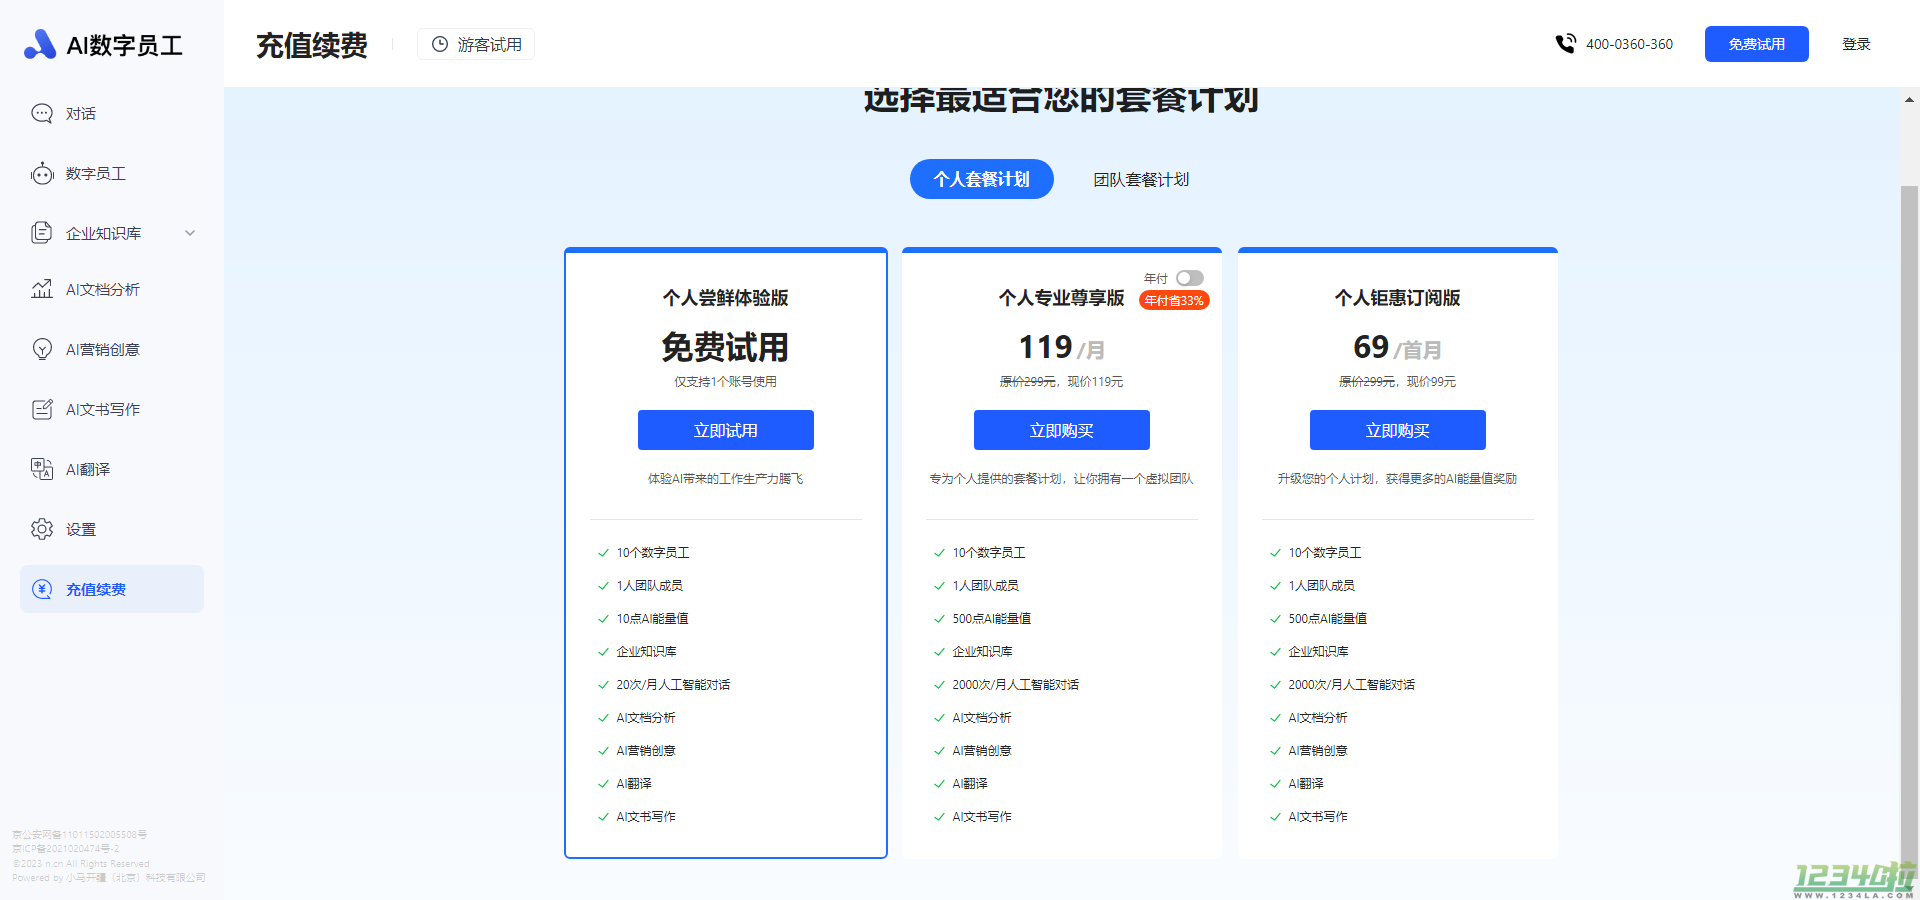This screenshot has height=900, width=1920.
Task: Switch to 个人套餐计划 tab
Action: pos(981,179)
